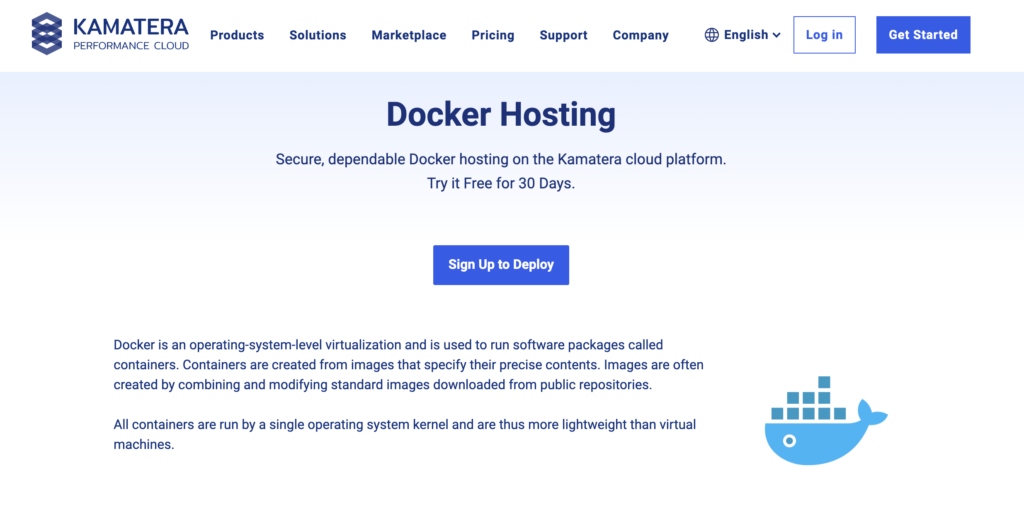The image size is (1024, 517).
Task: Click the paragraph starting "All containers are run"
Action: [x=405, y=434]
